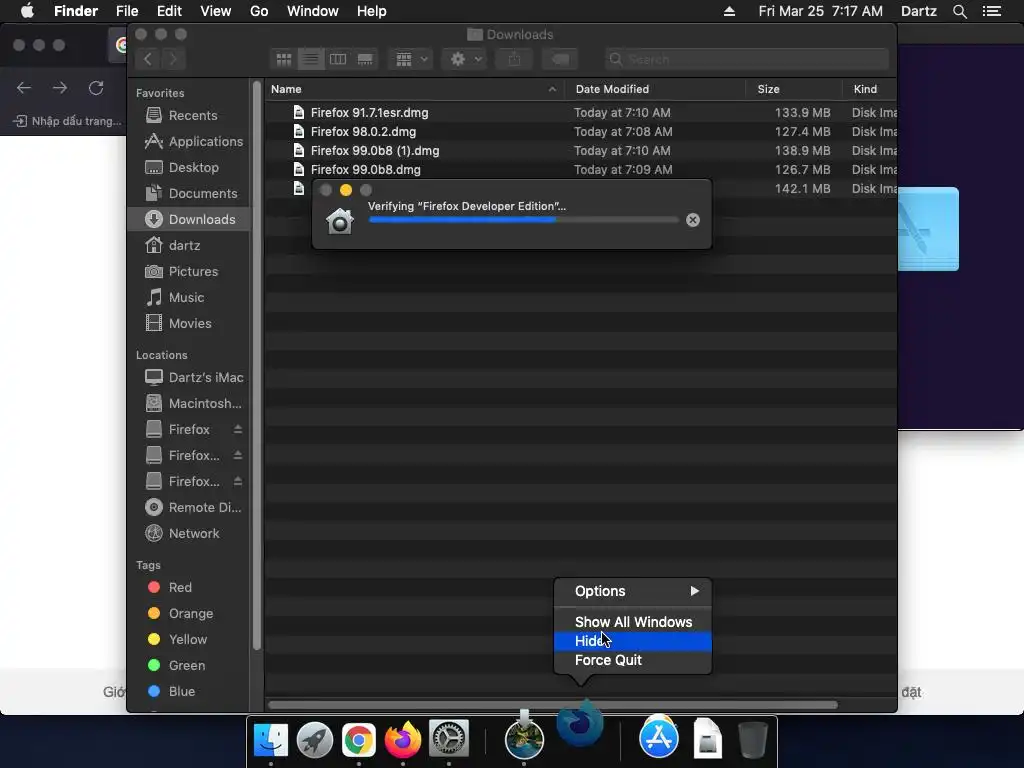Open the Window menu in menu bar

(x=312, y=11)
